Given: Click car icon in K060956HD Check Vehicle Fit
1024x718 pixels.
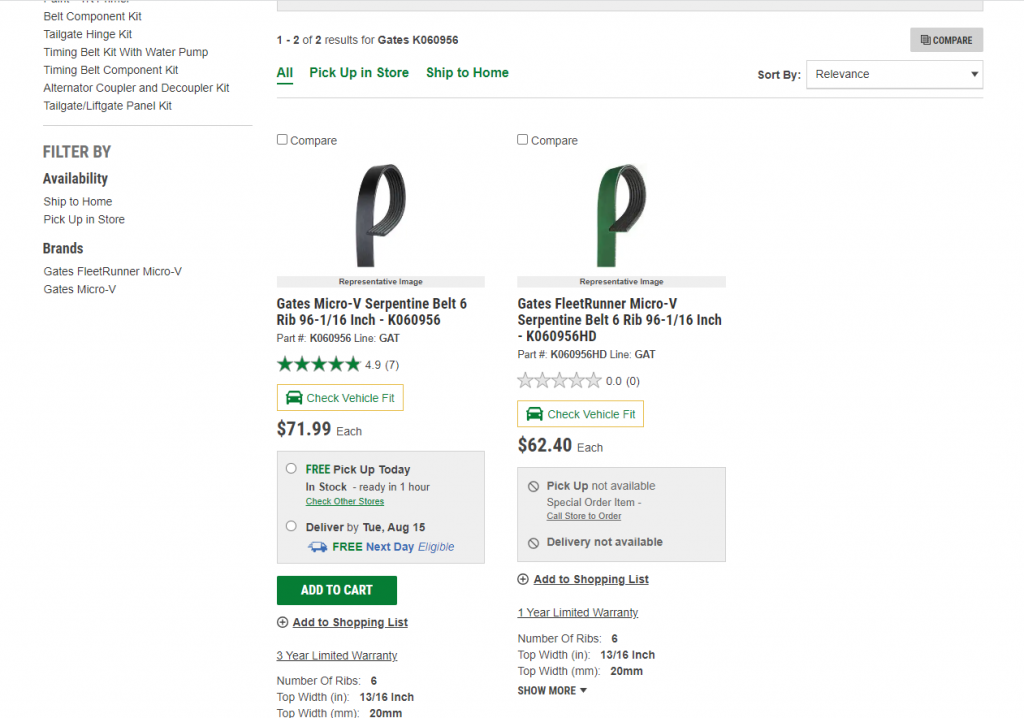Looking at the screenshot, I should (x=535, y=414).
